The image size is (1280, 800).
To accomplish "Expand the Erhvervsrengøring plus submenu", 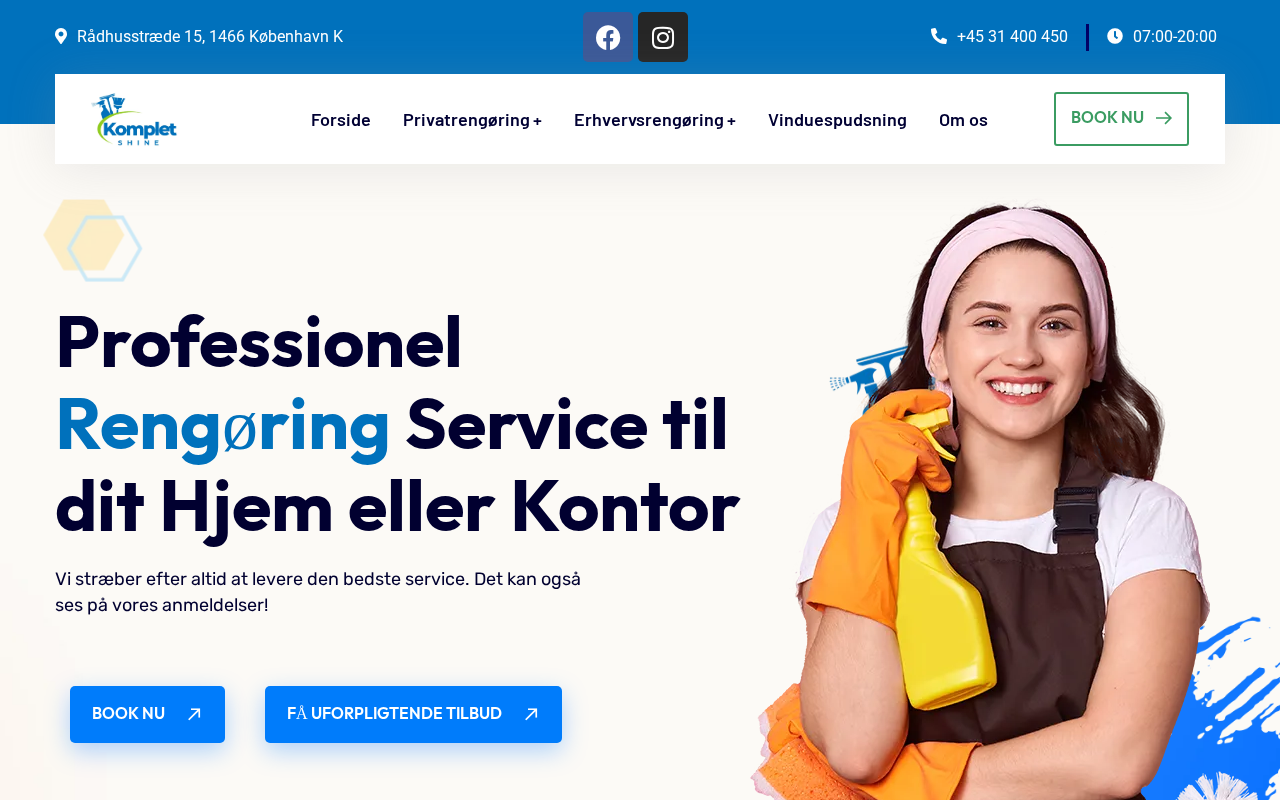I will pyautogui.click(x=731, y=121).
